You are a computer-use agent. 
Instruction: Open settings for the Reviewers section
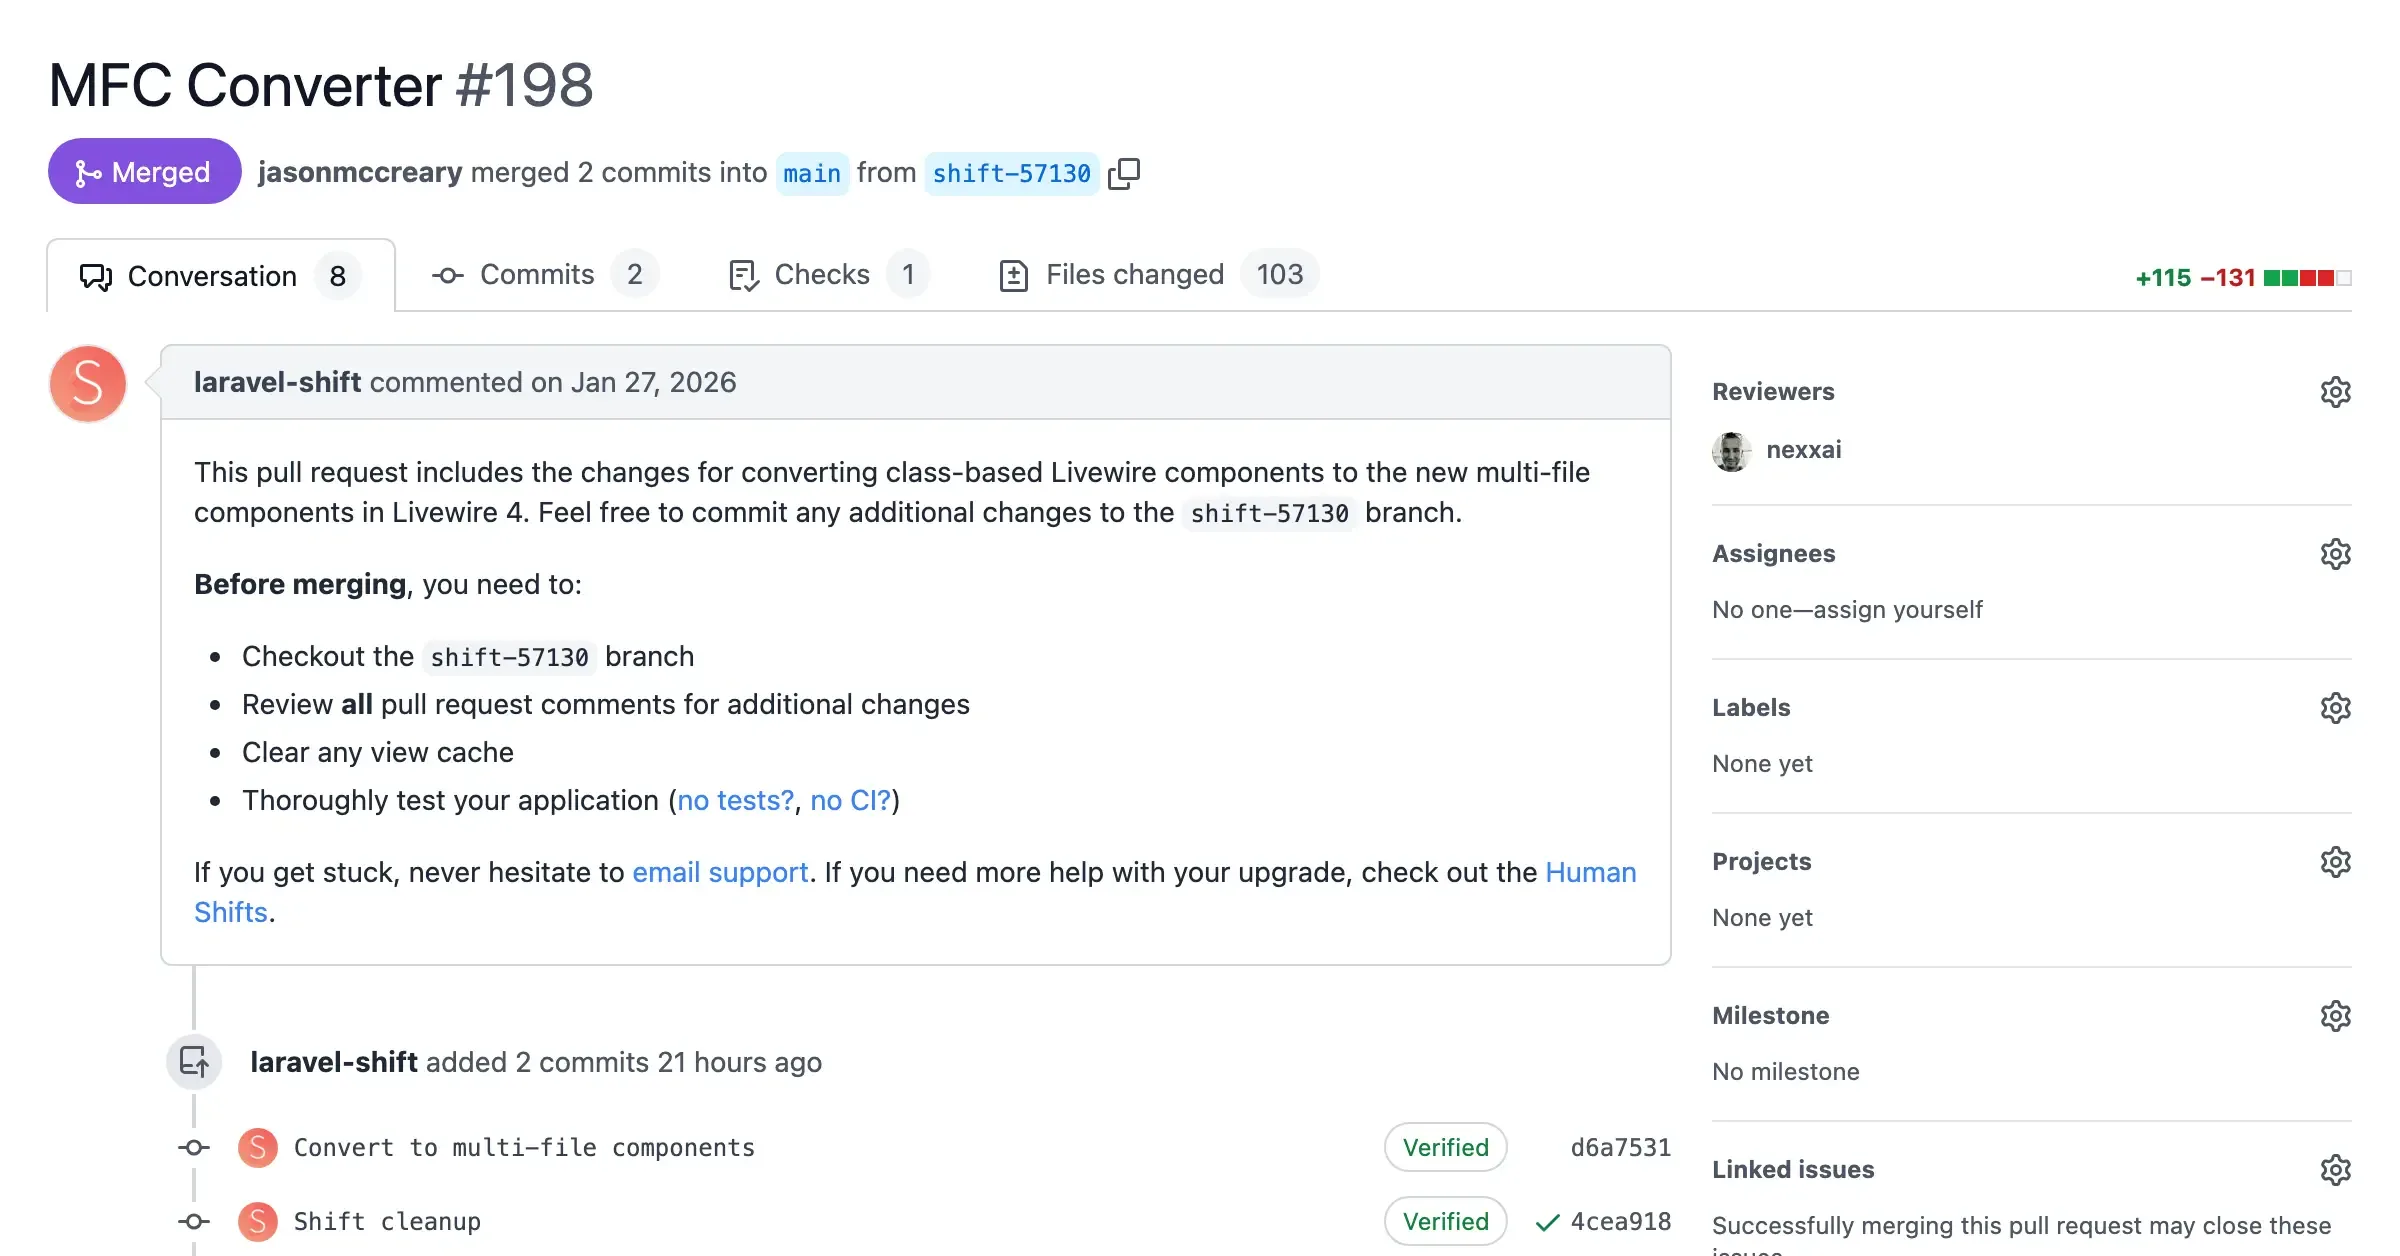click(x=2335, y=391)
